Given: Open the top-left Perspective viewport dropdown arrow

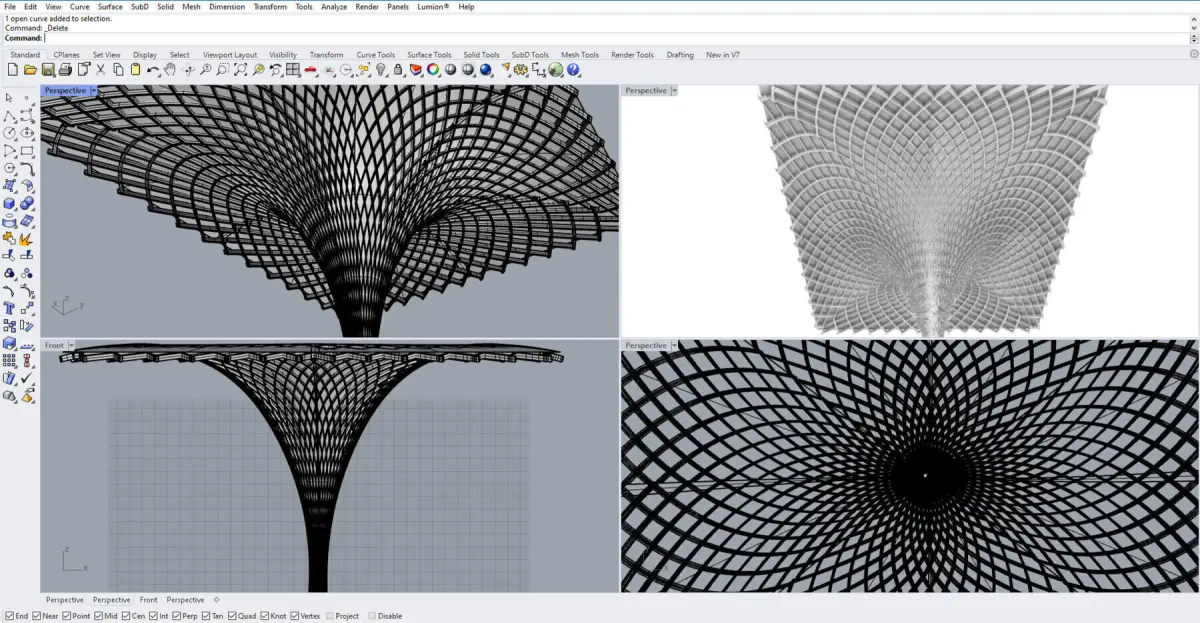Looking at the screenshot, I should point(94,91).
